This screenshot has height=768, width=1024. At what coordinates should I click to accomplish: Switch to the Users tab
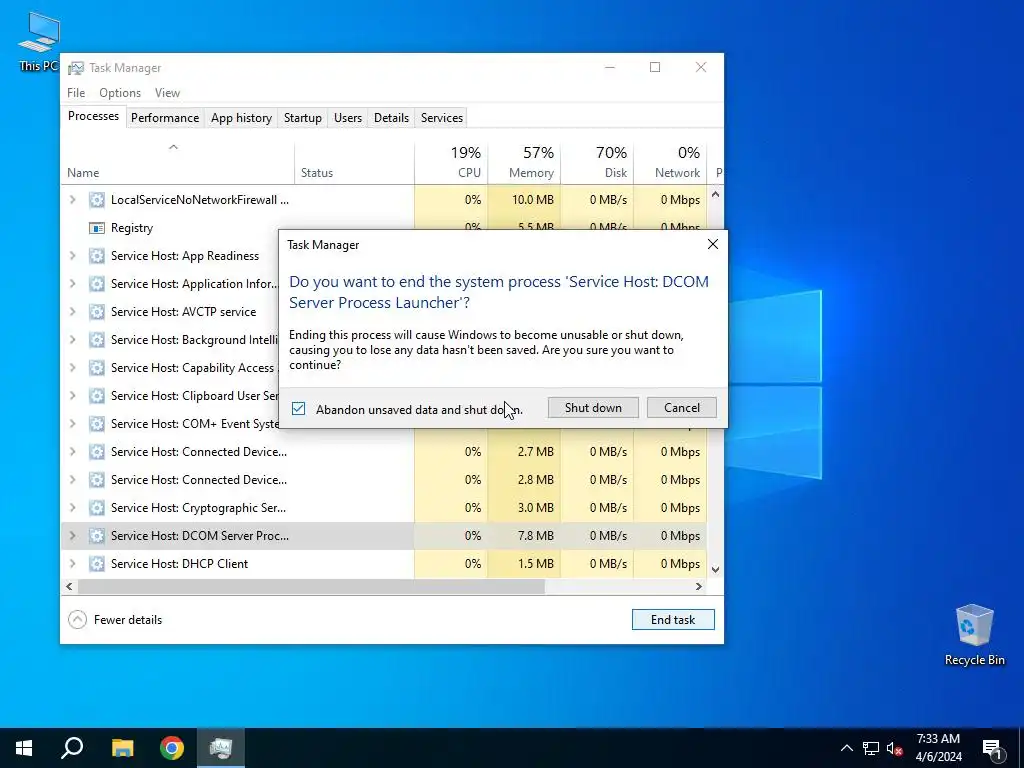tap(347, 118)
